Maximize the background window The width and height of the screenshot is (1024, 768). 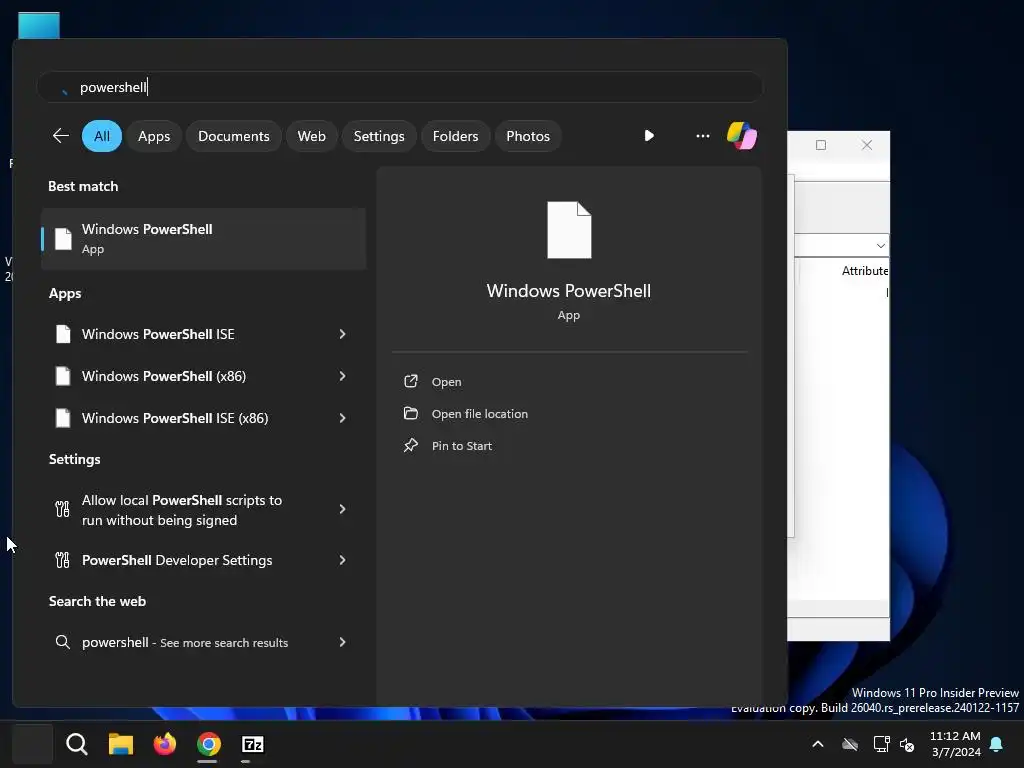[x=821, y=145]
